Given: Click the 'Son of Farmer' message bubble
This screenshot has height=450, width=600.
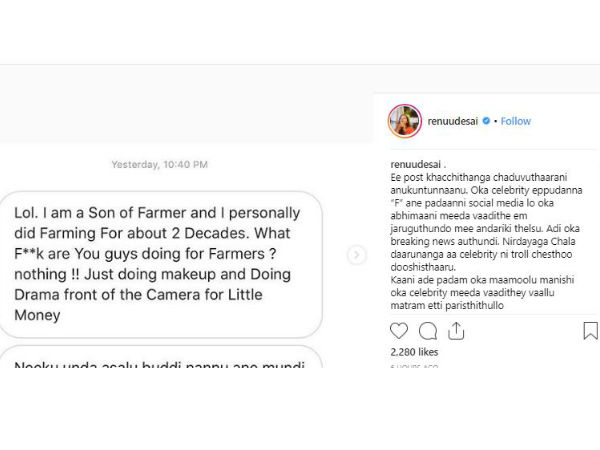Looking at the screenshot, I should click(167, 263).
